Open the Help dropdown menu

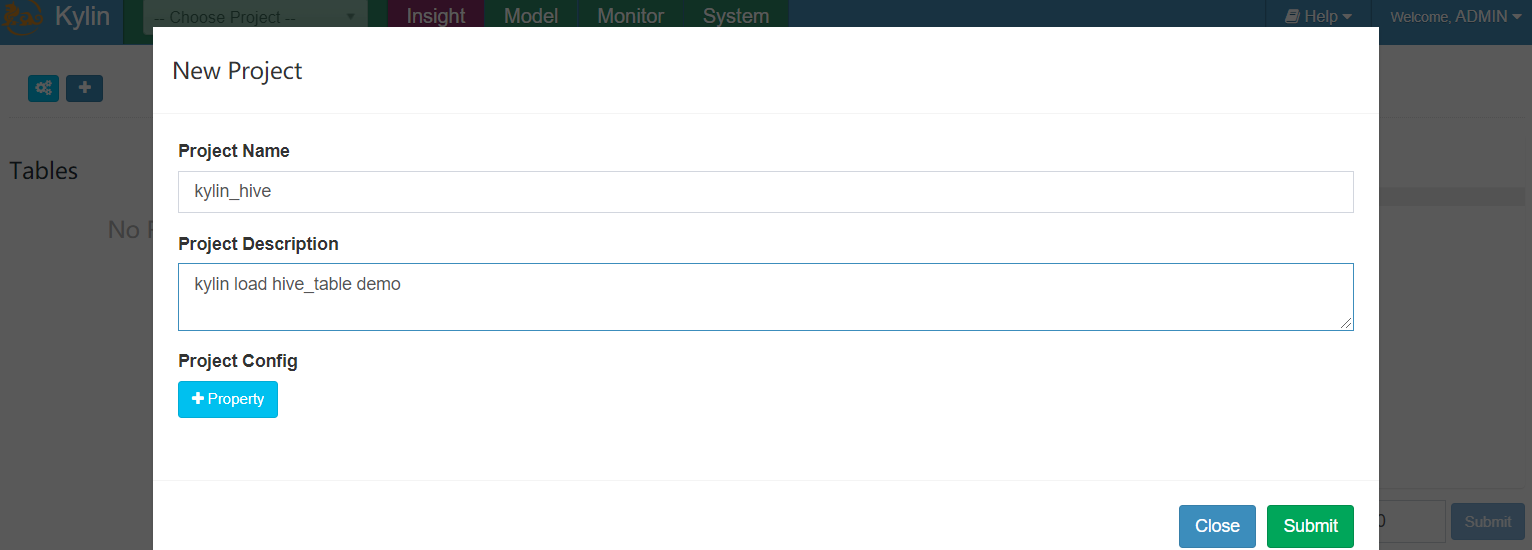click(x=1318, y=16)
